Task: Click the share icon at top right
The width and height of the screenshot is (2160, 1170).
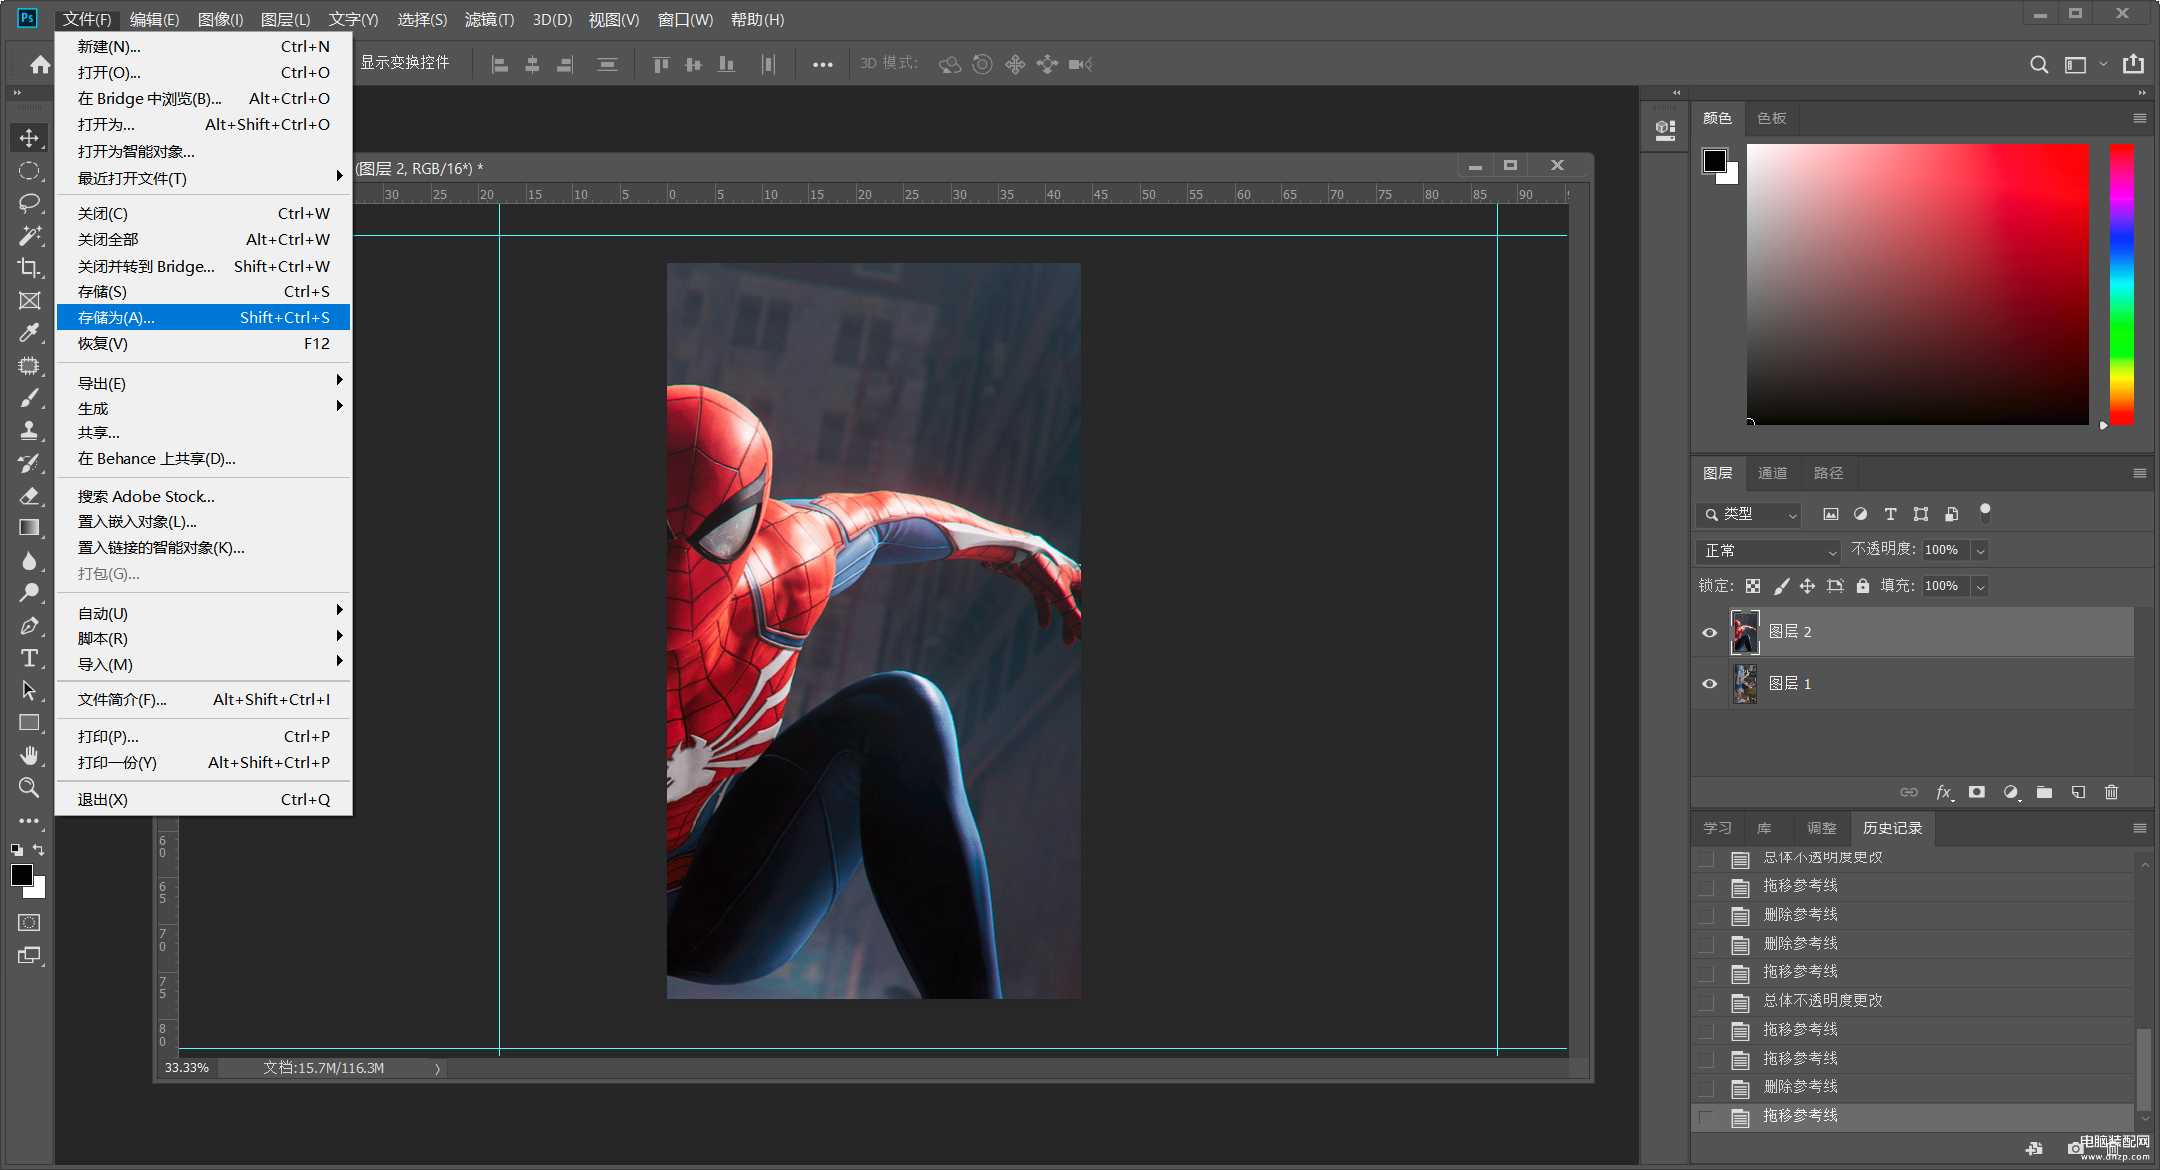Action: click(2133, 64)
